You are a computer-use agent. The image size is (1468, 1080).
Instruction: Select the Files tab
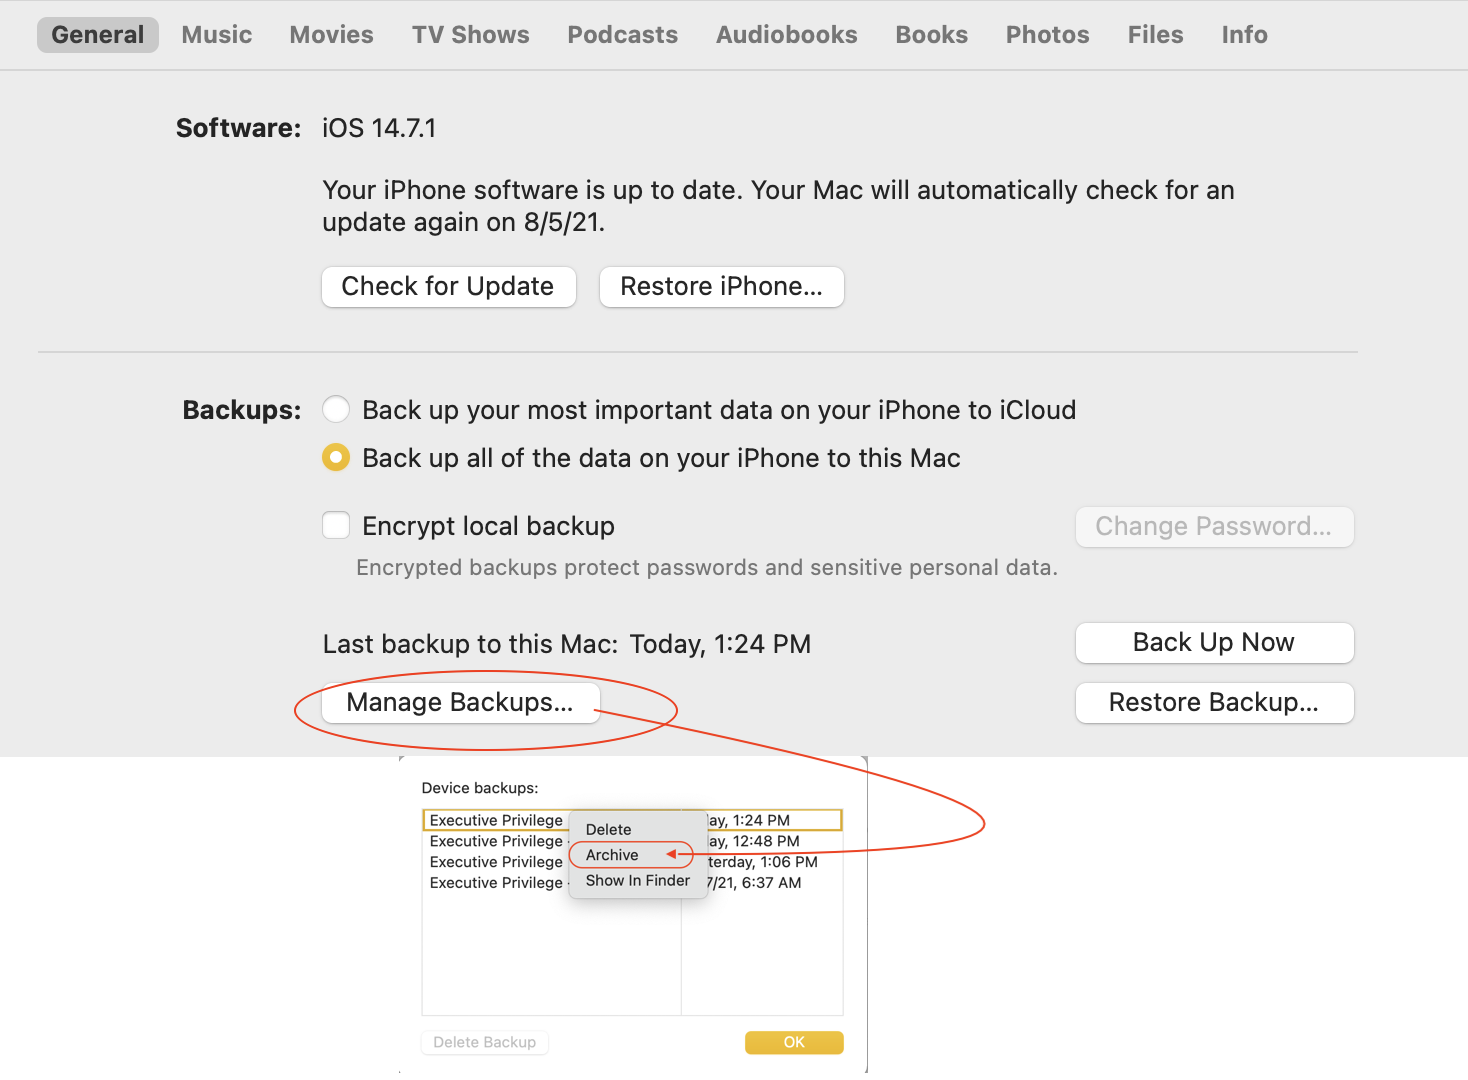[x=1155, y=35]
